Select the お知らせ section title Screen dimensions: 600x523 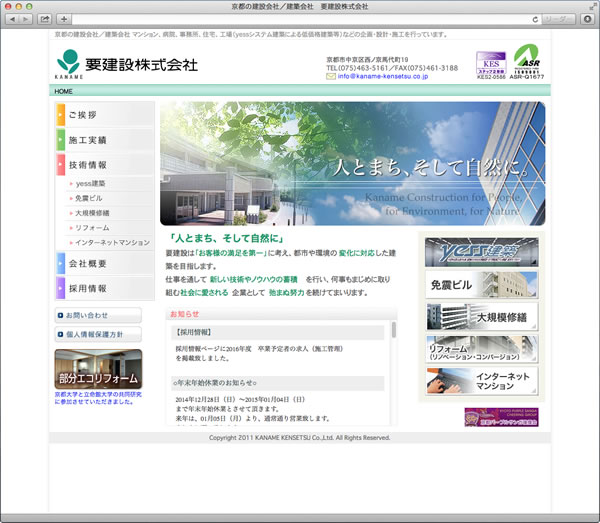coord(184,314)
